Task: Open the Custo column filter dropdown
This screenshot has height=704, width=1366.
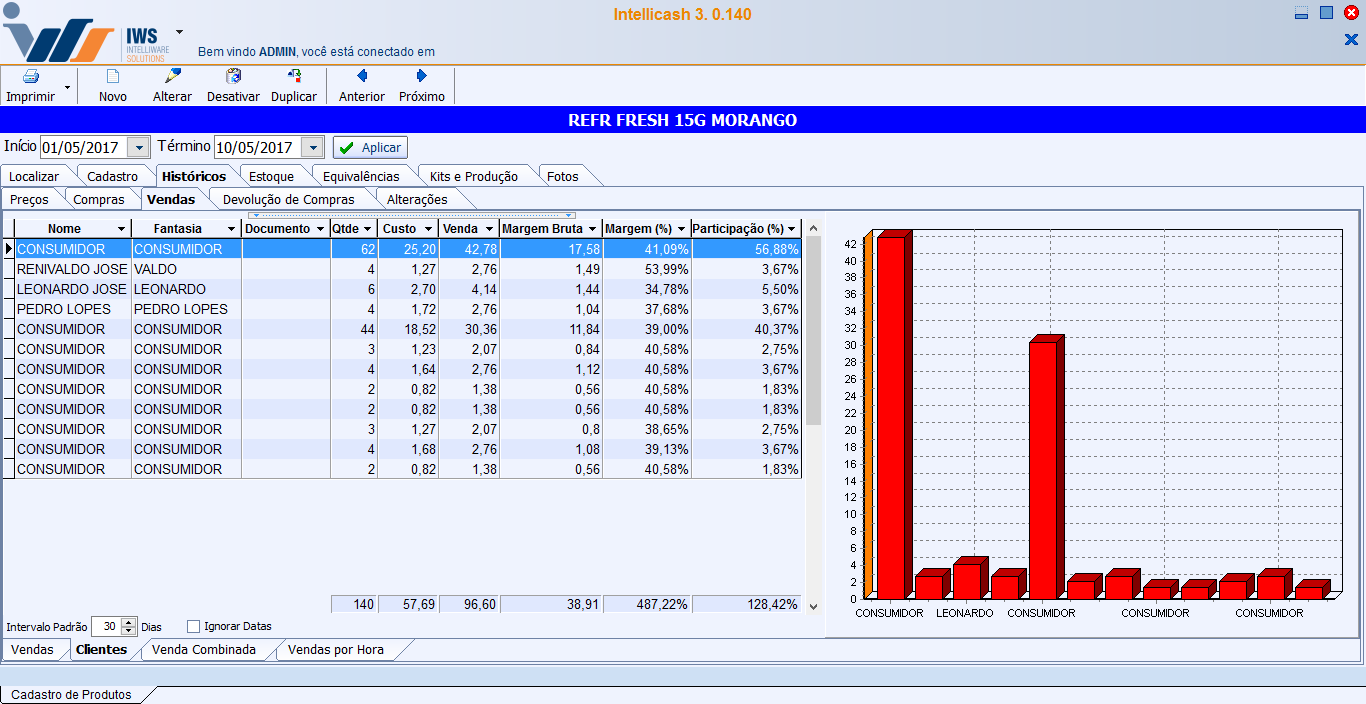Action: [x=428, y=229]
